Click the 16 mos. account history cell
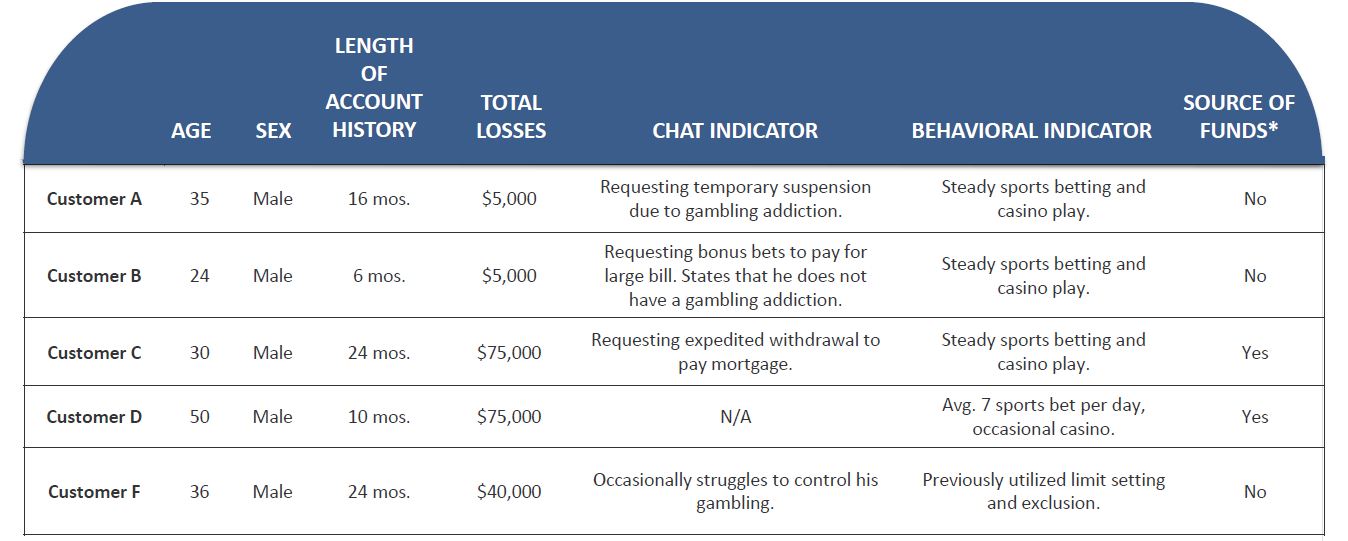Screen dimensions: 1348x541 pyautogui.click(x=379, y=199)
